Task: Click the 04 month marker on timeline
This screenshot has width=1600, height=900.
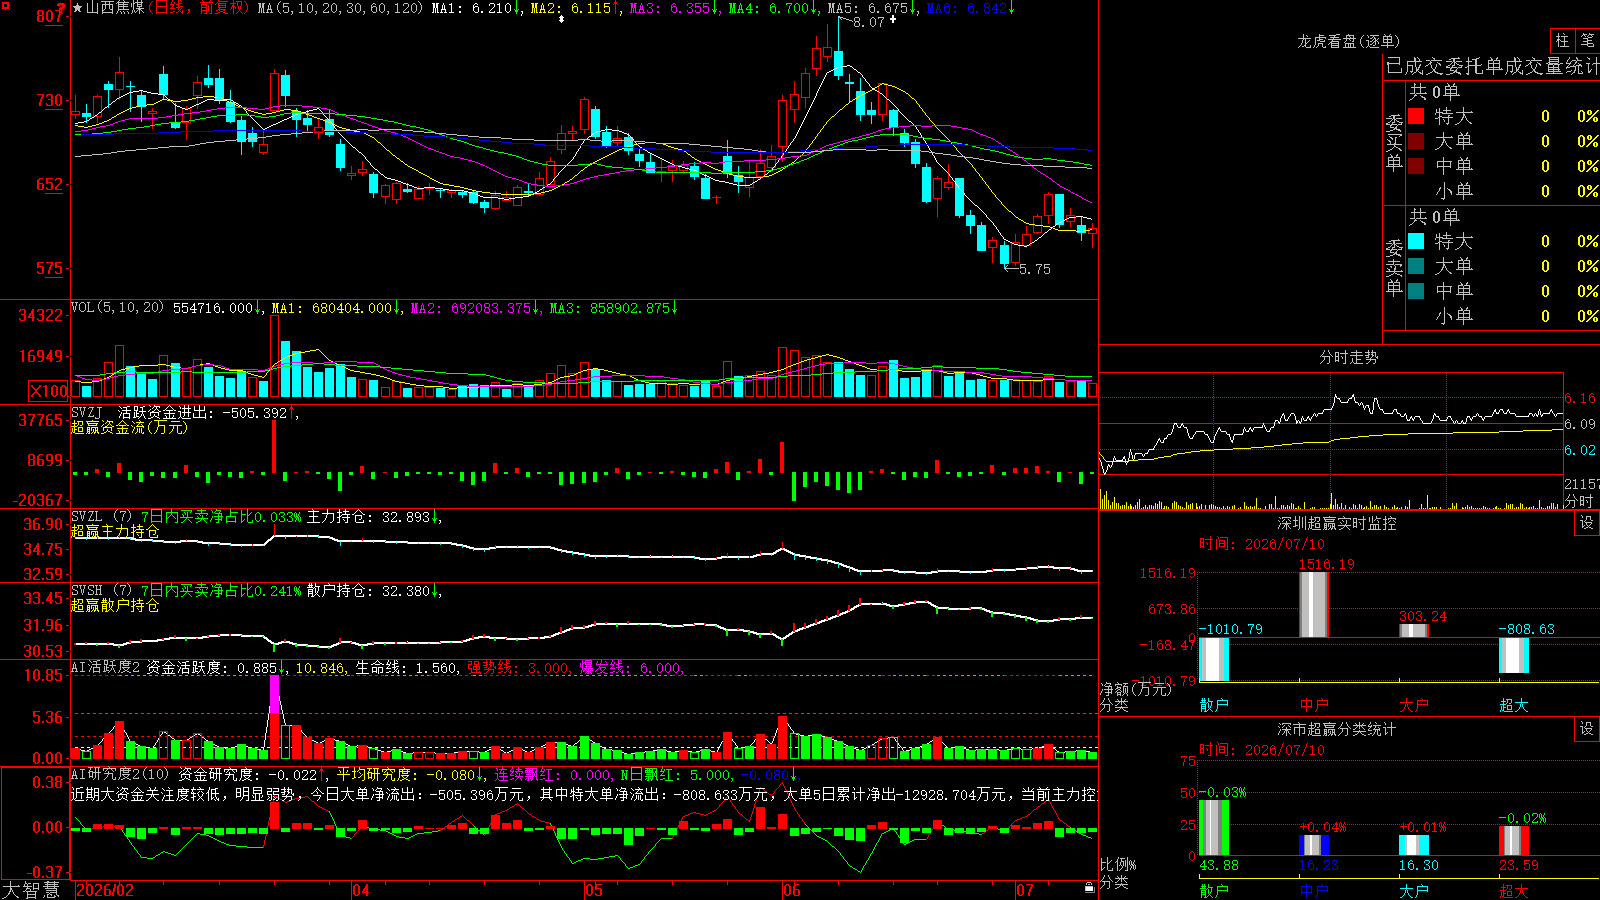Action: 360,890
